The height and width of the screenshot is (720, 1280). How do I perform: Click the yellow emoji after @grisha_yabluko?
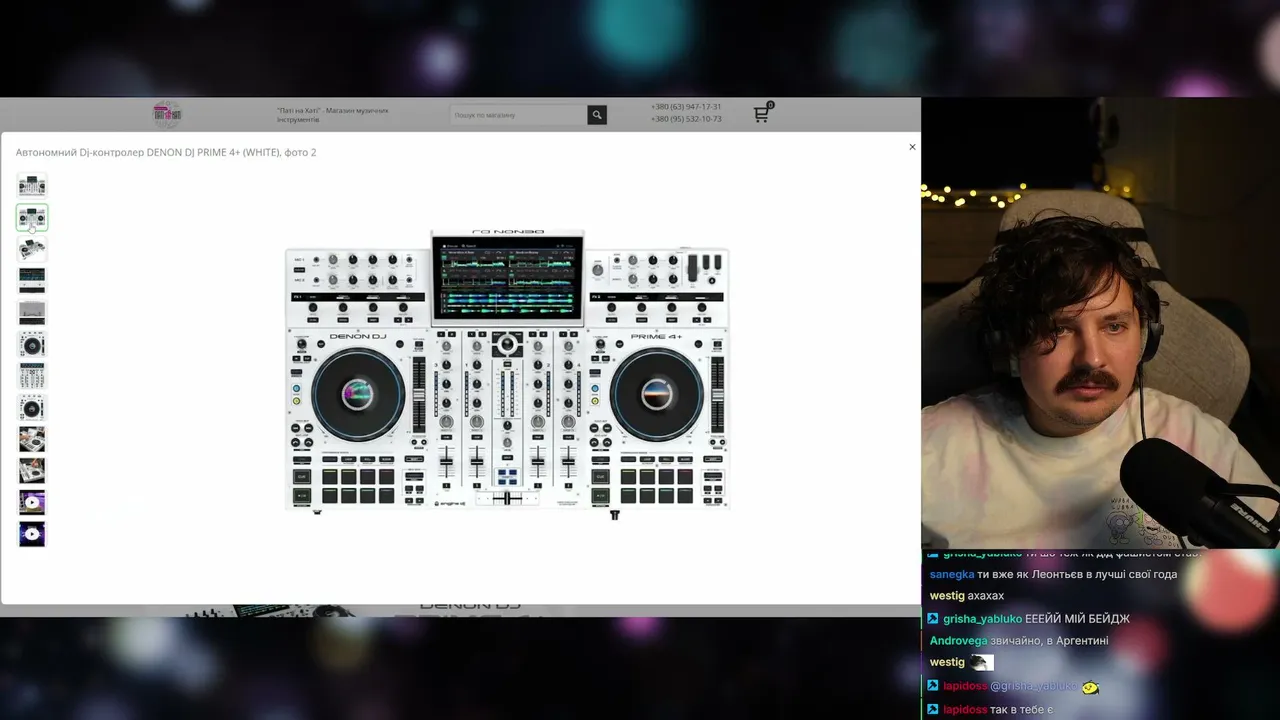[1091, 687]
